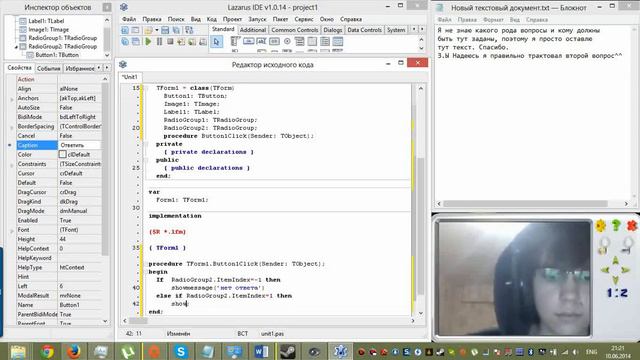The width and height of the screenshot is (640, 360).
Task: Select Button1: TButton in component tree
Action: click(x=57, y=55)
